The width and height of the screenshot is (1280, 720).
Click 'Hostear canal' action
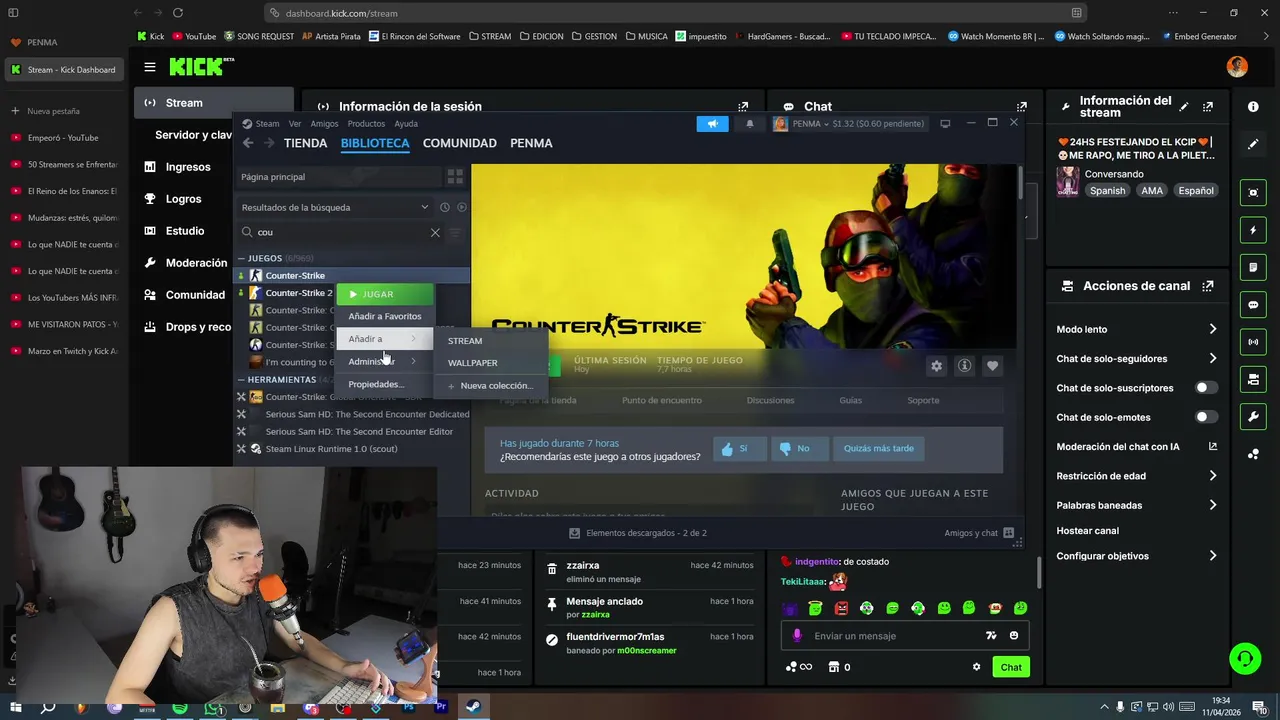pyautogui.click(x=1087, y=531)
